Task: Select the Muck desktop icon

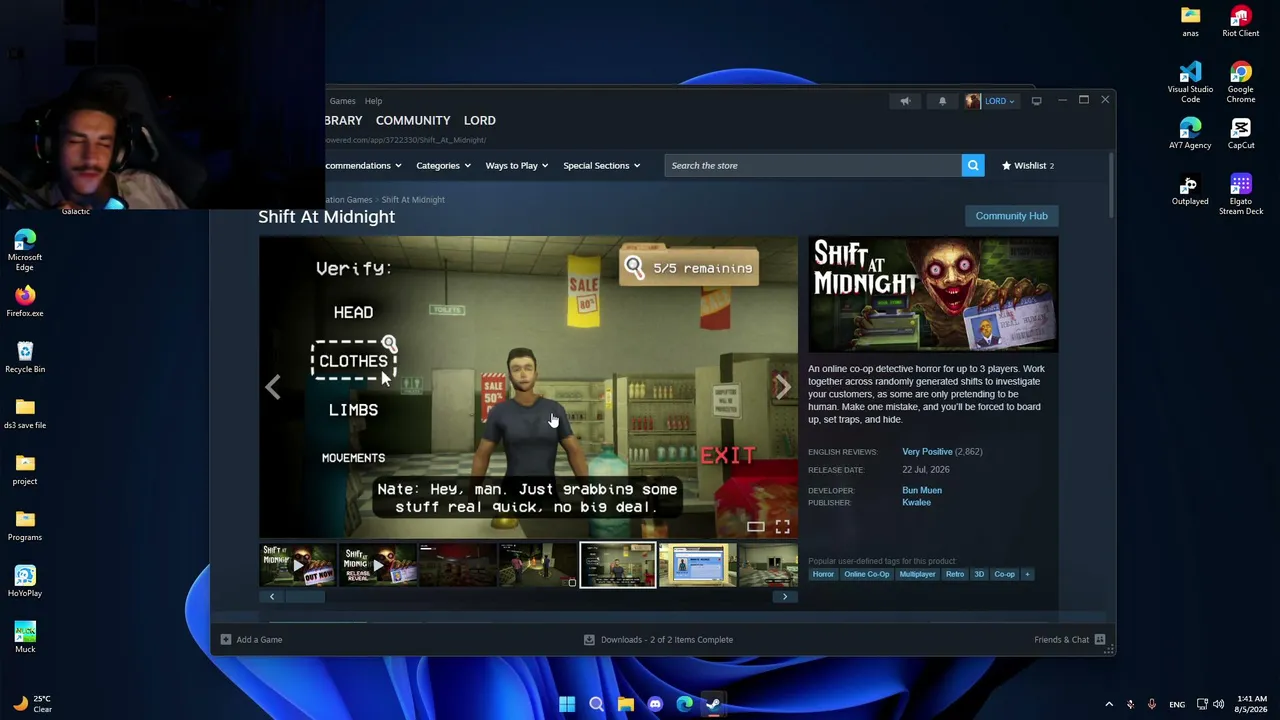Action: point(25,637)
